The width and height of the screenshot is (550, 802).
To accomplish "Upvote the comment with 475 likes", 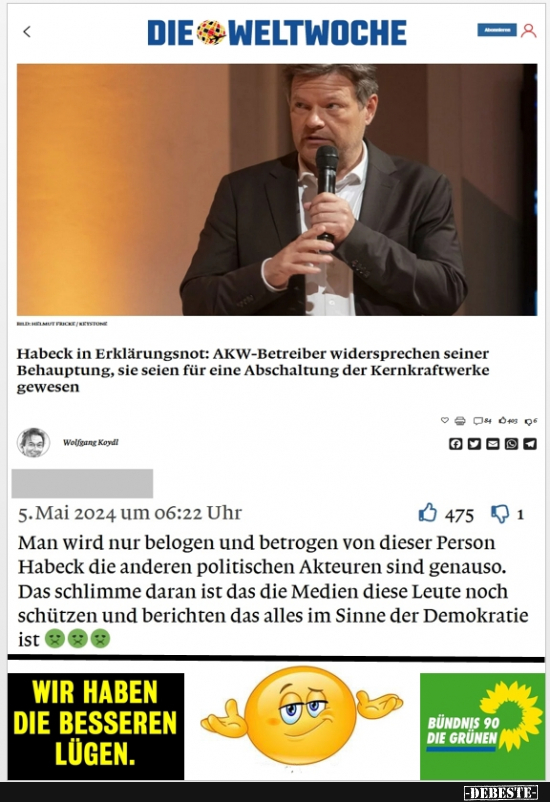I will click(428, 513).
